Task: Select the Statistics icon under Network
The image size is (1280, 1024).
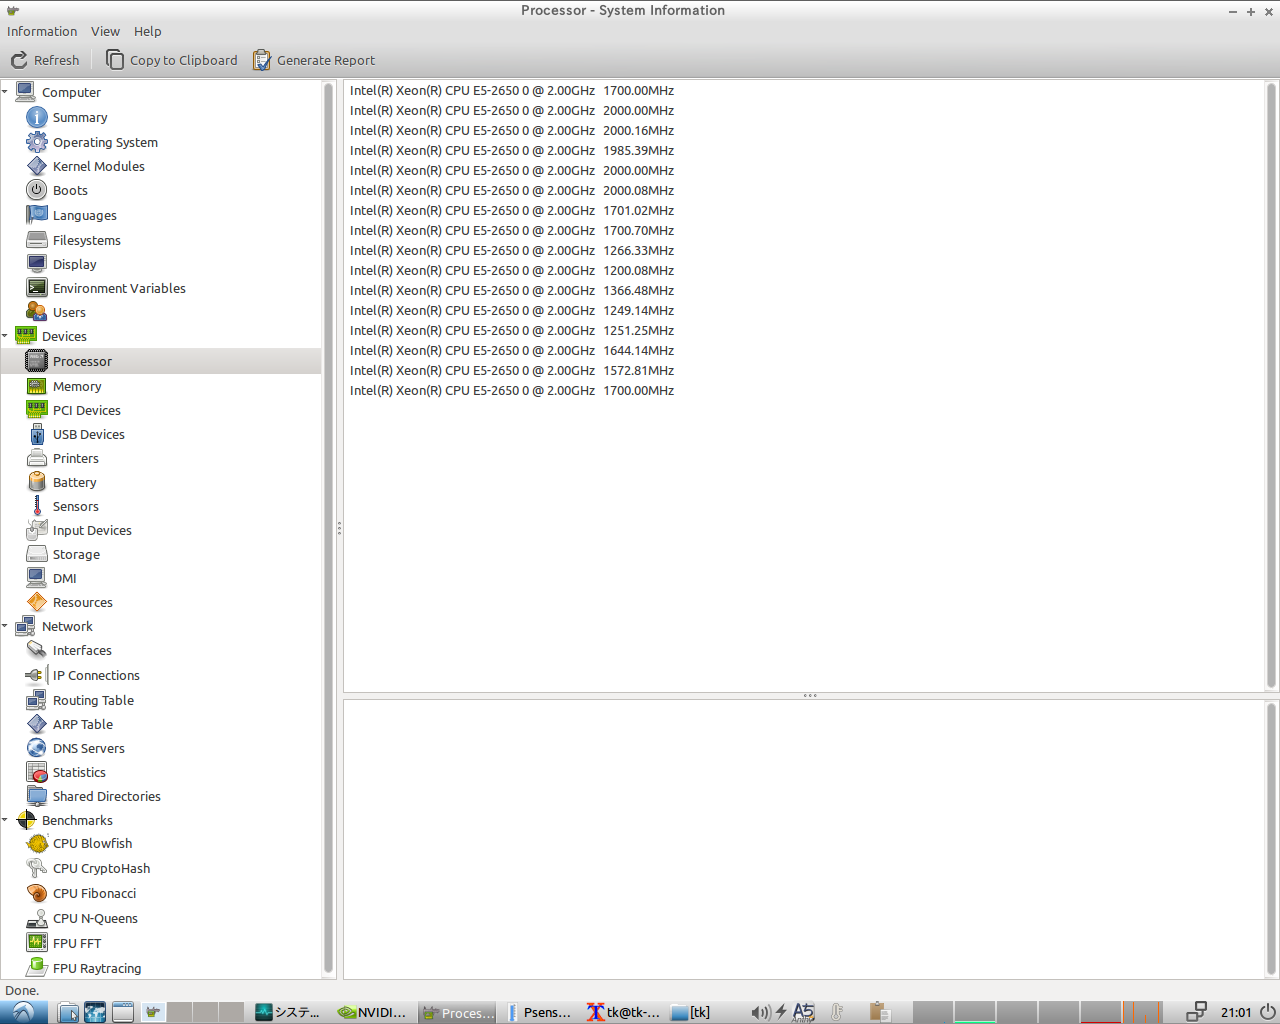Action: (37, 772)
